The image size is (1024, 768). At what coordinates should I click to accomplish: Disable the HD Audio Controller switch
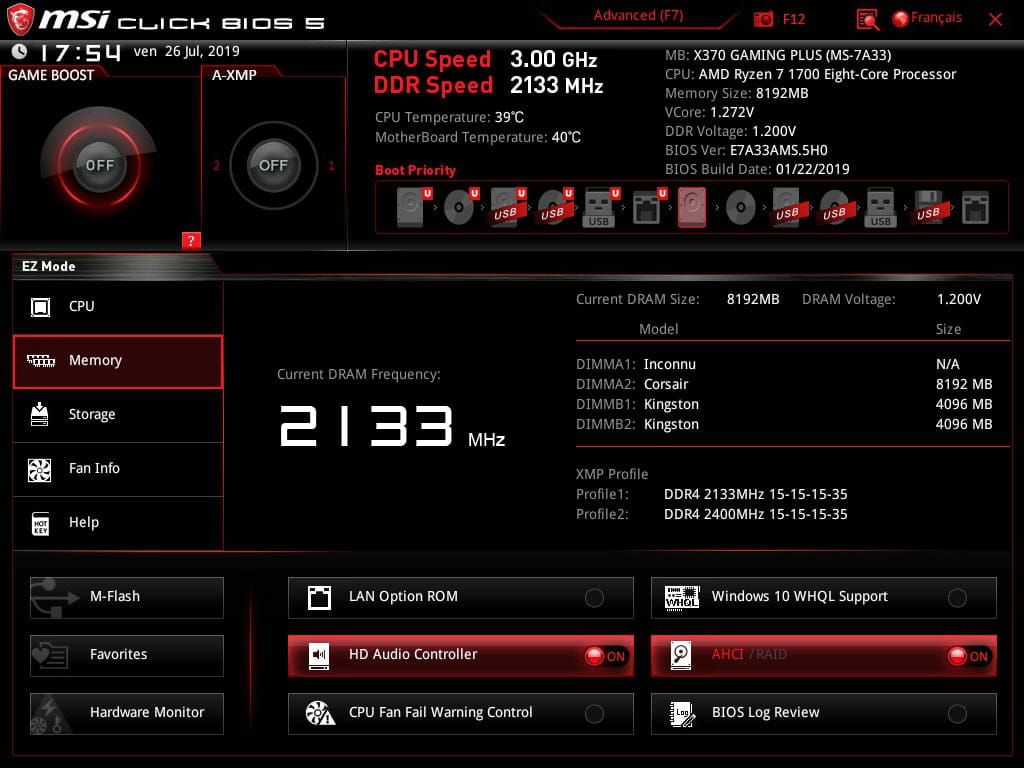pos(605,656)
